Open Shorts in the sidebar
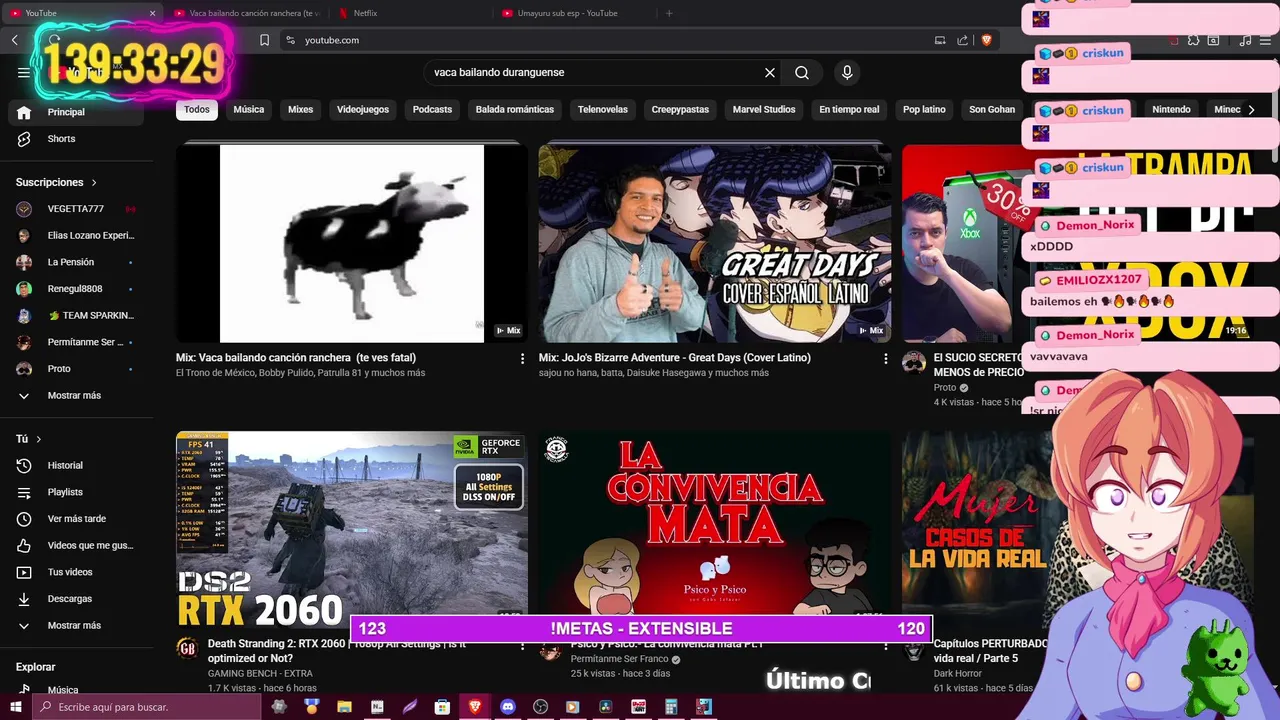Viewport: 1280px width, 720px height. tap(76, 139)
